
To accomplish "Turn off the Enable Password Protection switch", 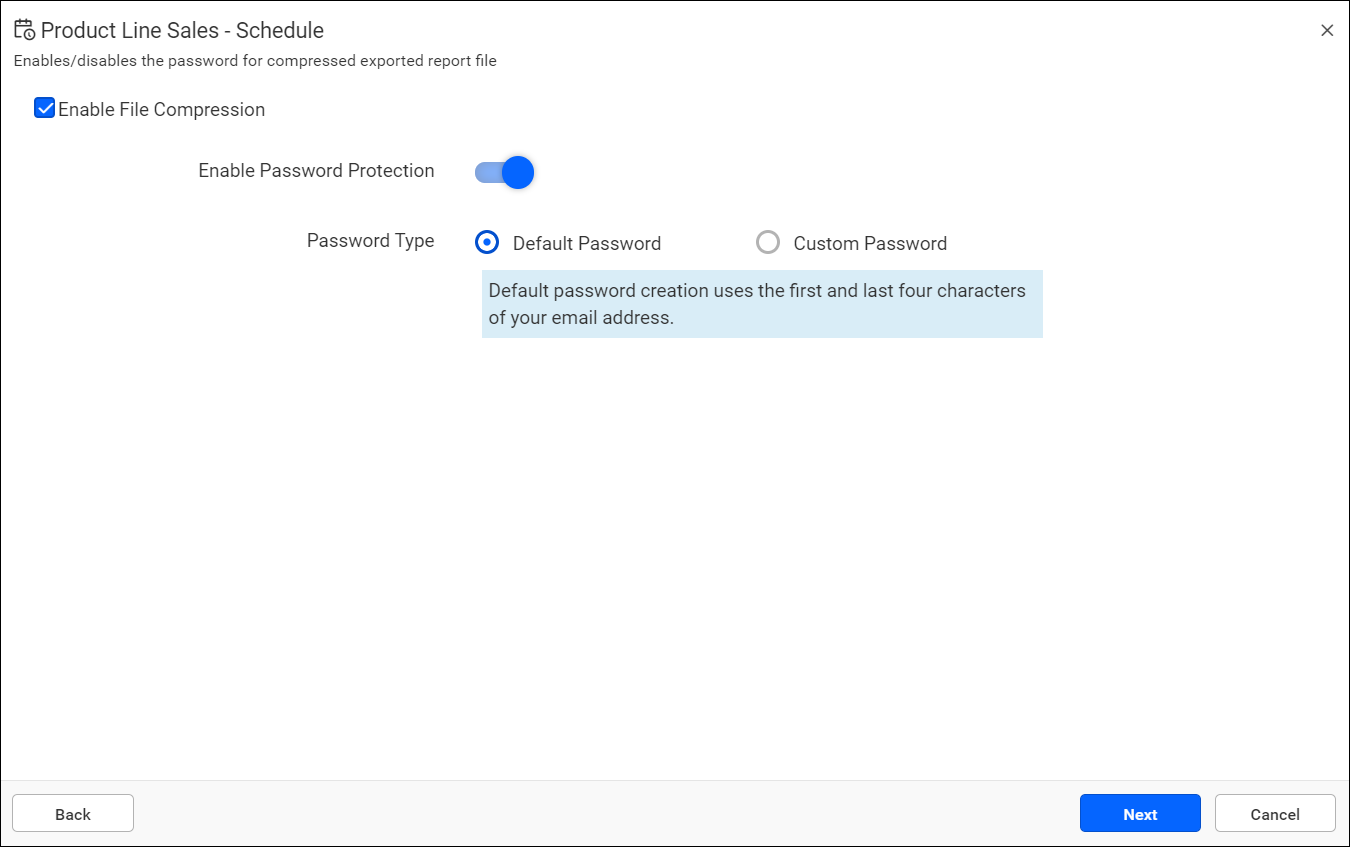I will coord(504,172).
